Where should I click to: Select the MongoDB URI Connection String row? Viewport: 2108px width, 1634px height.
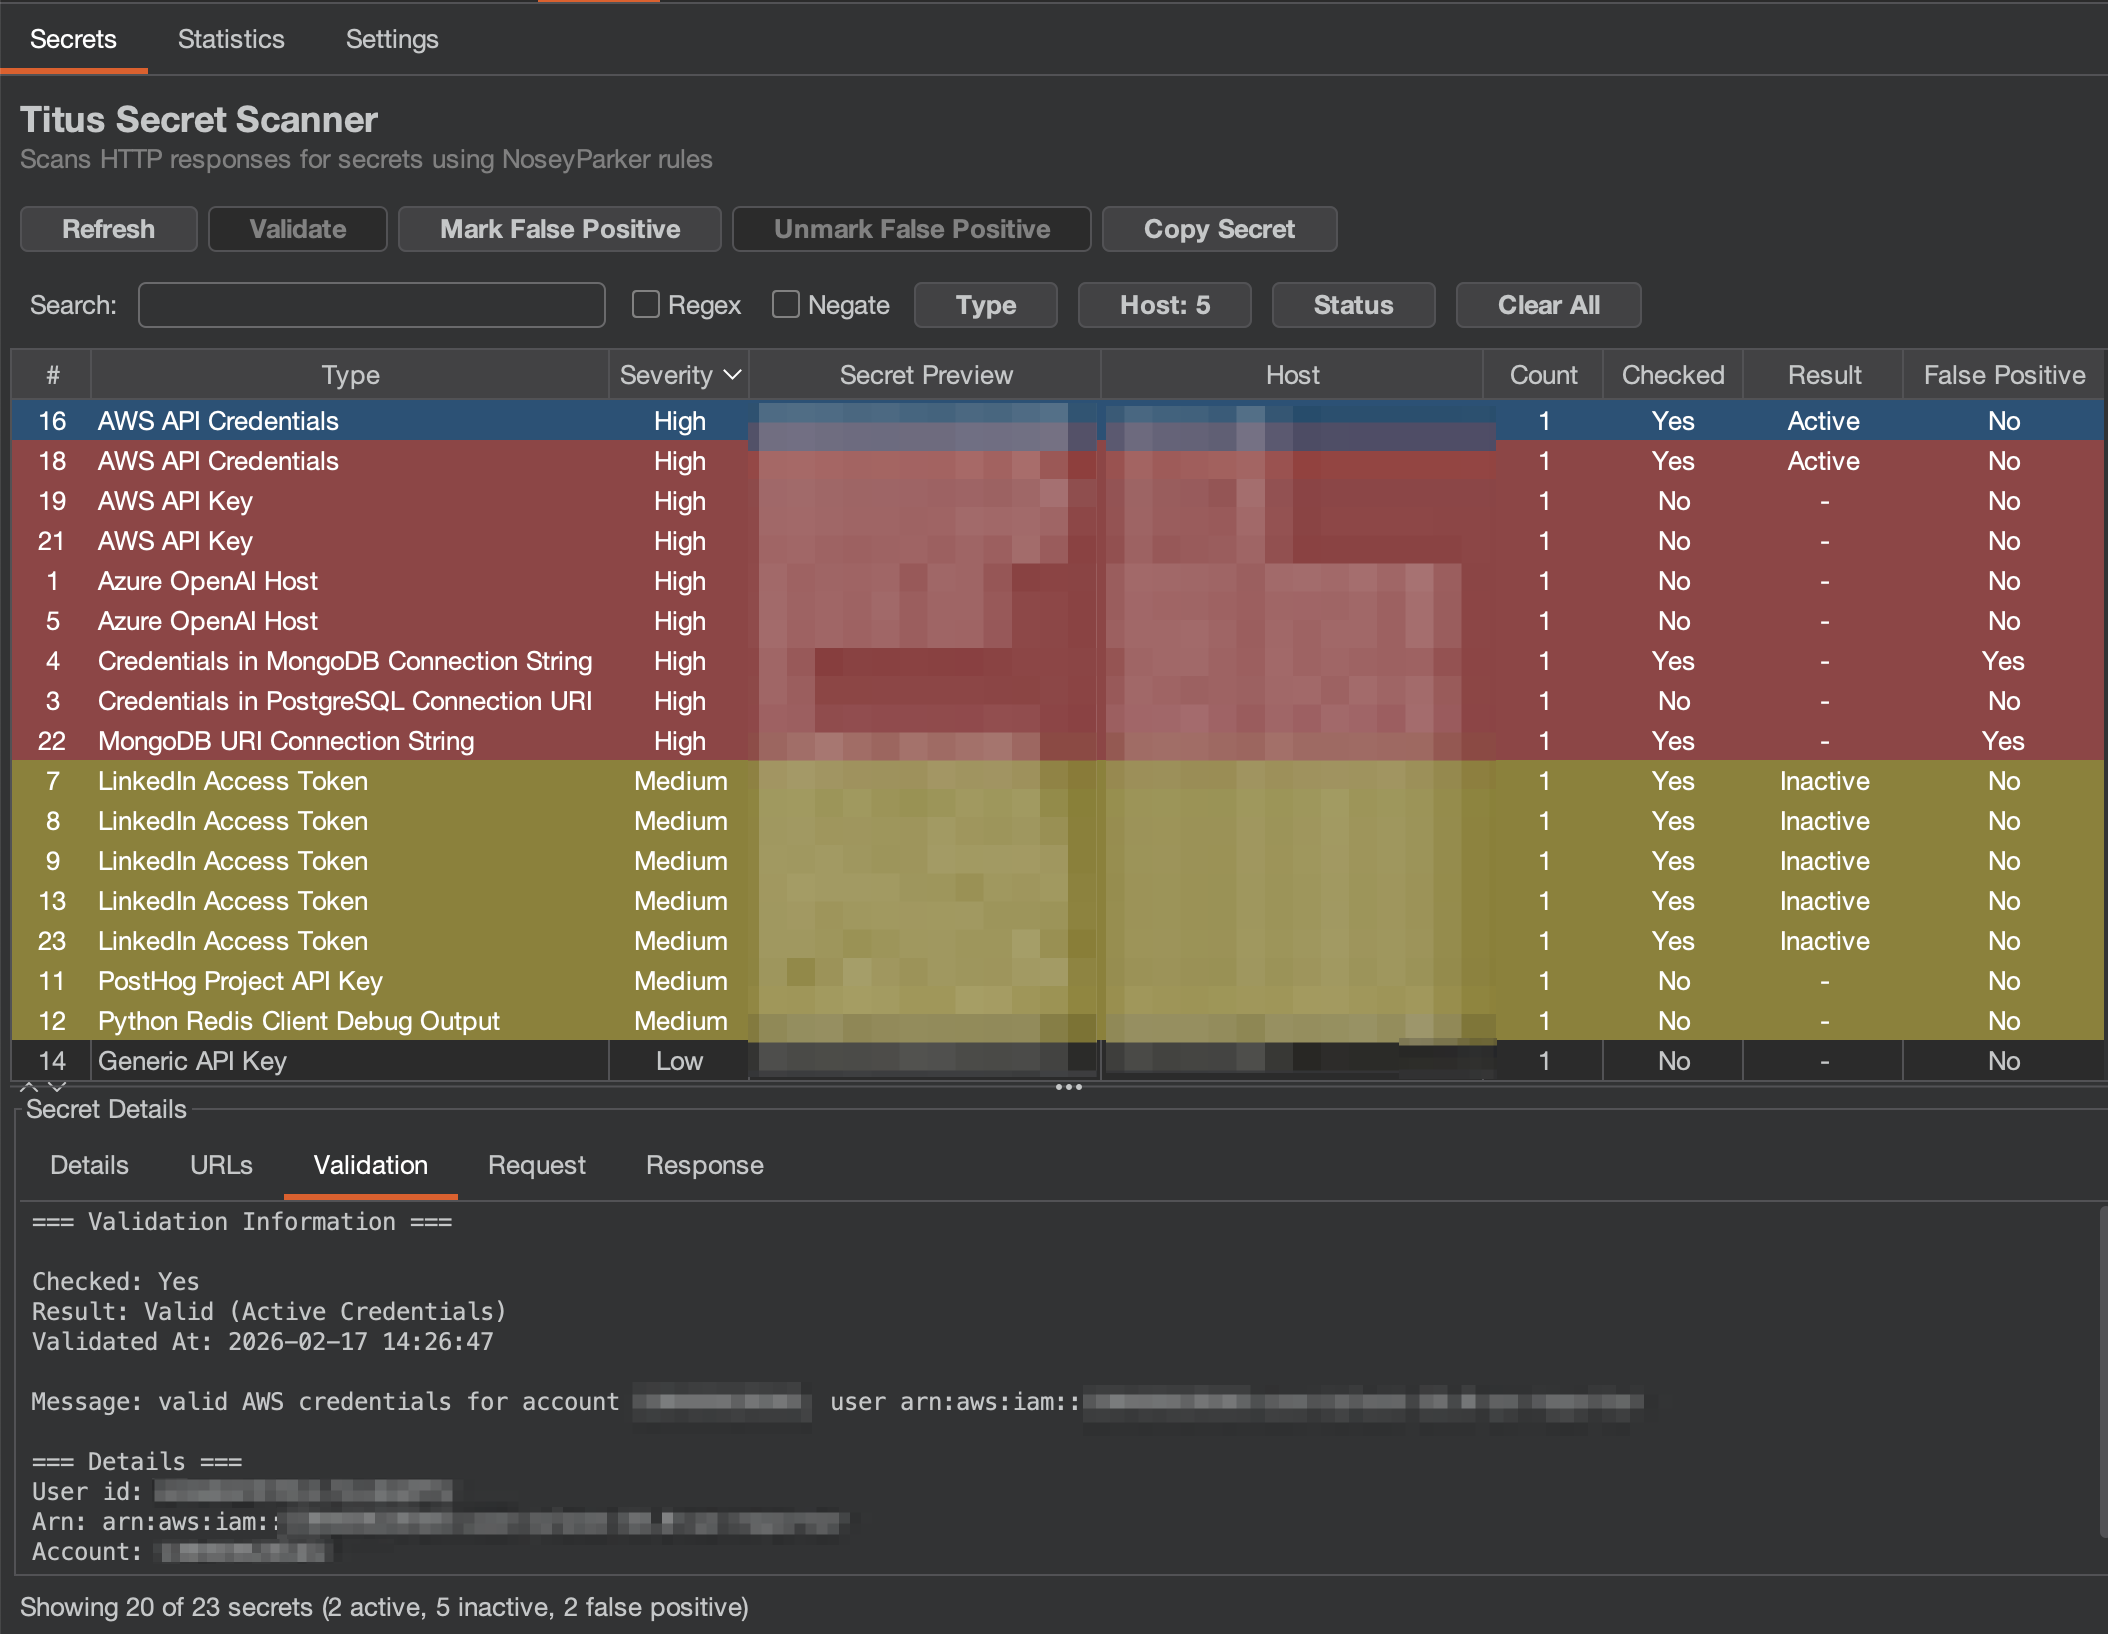coord(285,740)
